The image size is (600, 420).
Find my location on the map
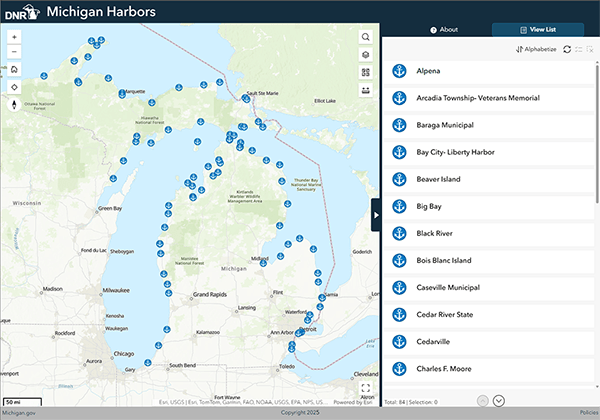pos(14,87)
